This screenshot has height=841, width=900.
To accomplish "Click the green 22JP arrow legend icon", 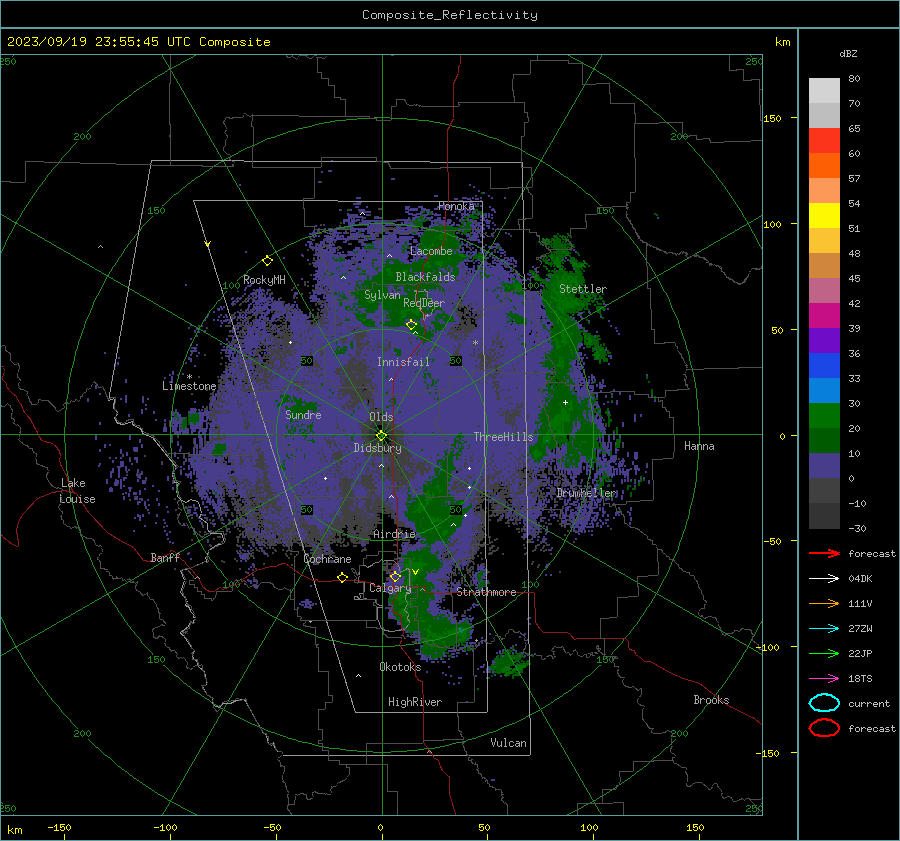I will [824, 653].
